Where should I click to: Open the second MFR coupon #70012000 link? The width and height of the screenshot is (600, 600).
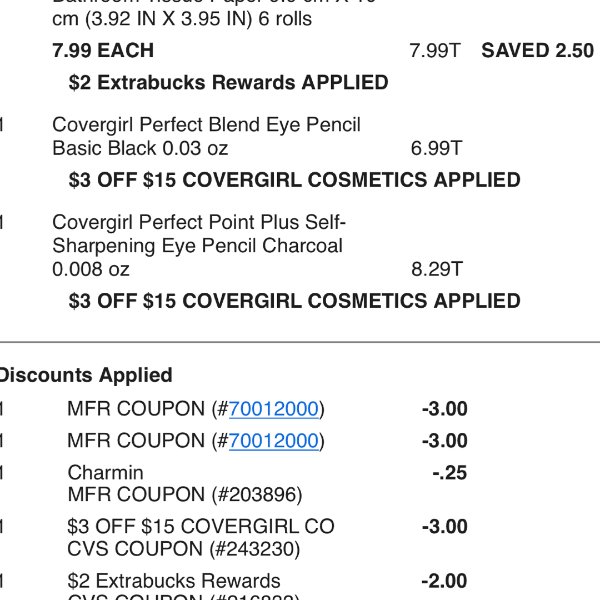click(273, 440)
